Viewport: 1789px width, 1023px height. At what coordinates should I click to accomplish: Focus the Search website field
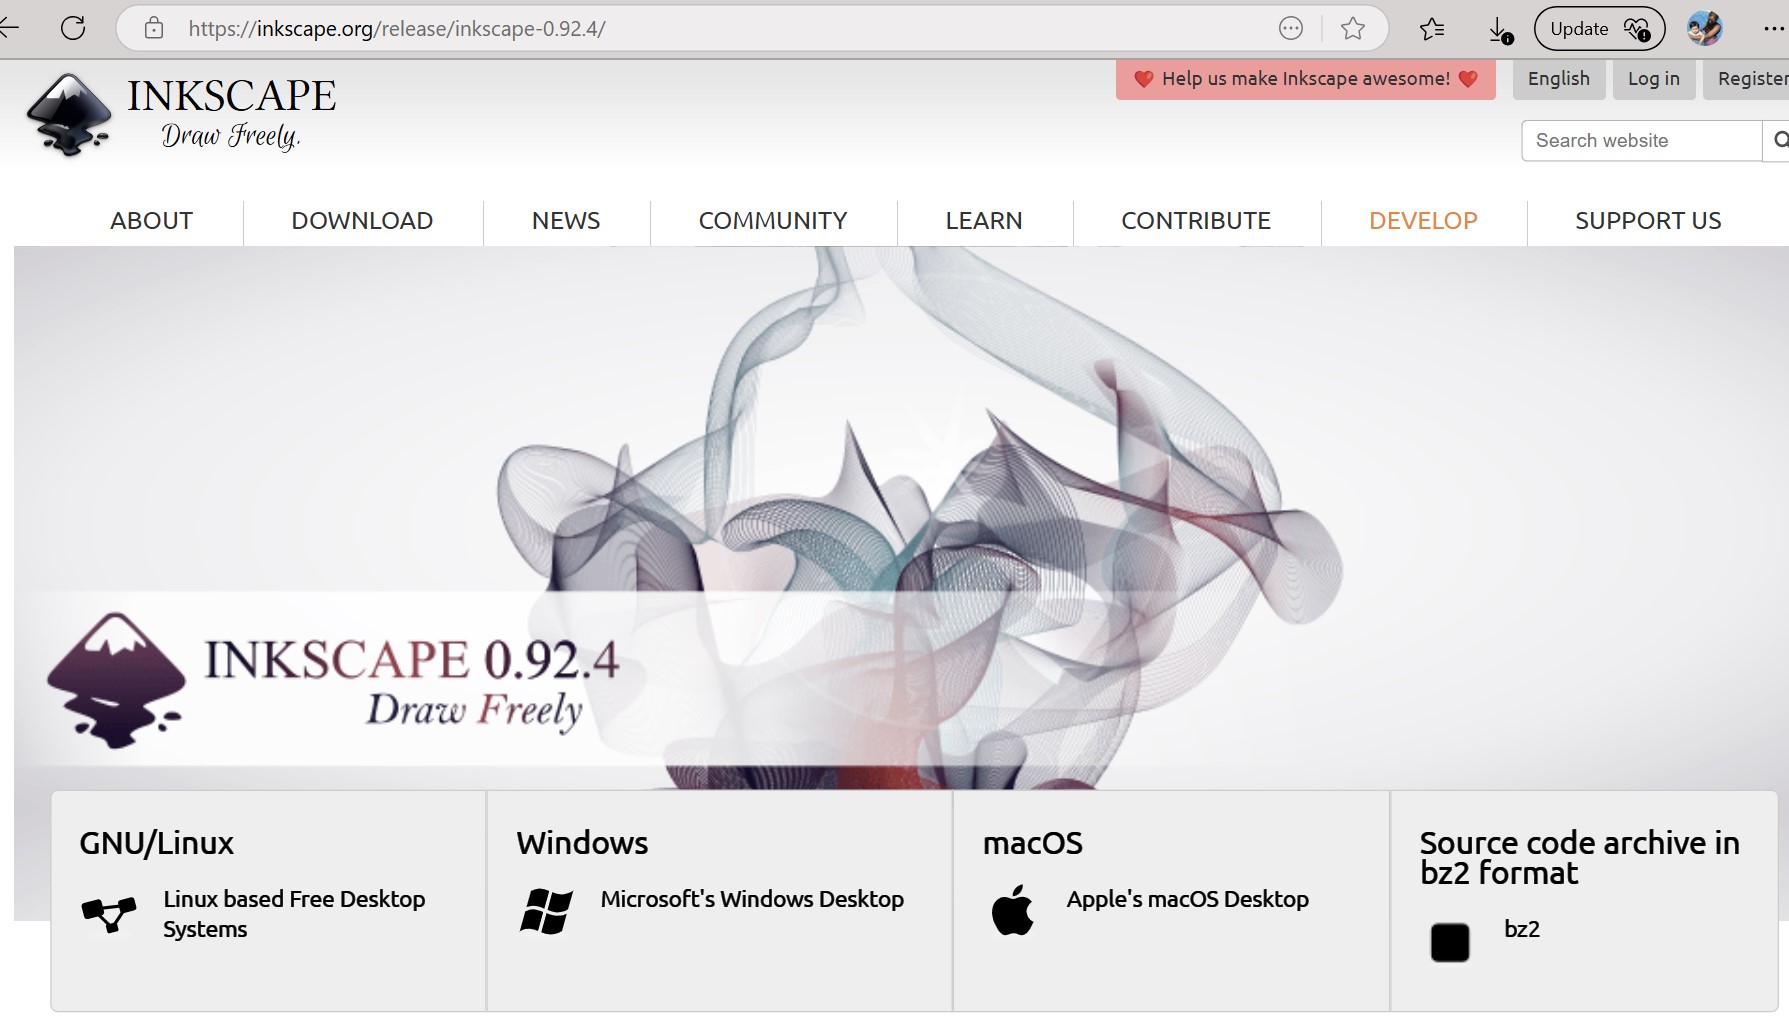pos(1641,140)
